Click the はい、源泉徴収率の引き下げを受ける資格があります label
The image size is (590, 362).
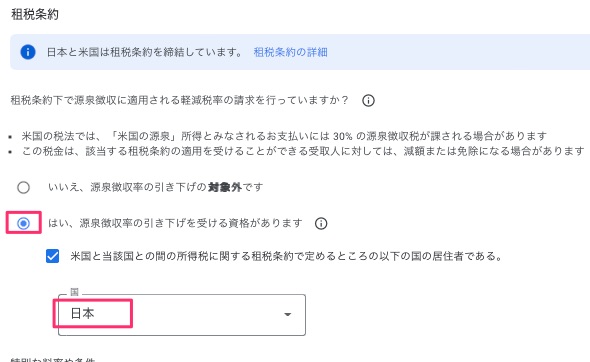pos(175,224)
